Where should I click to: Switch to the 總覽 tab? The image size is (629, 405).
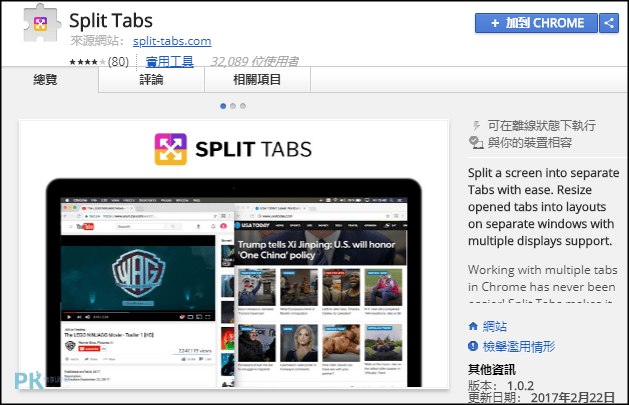pos(45,79)
